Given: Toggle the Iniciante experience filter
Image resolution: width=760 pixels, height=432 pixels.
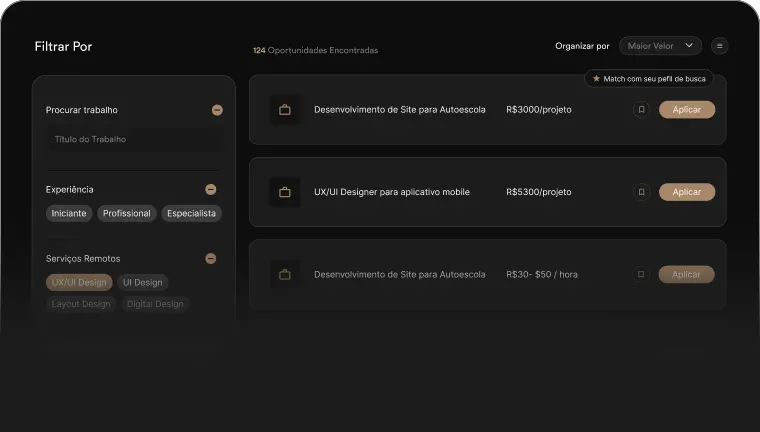Looking at the screenshot, I should click(69, 213).
